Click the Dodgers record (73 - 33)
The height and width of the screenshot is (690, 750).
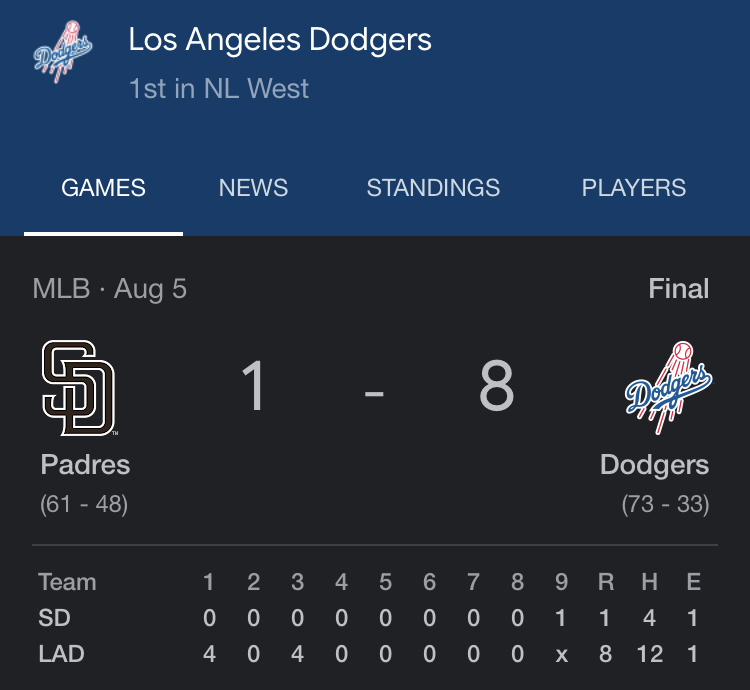665,504
